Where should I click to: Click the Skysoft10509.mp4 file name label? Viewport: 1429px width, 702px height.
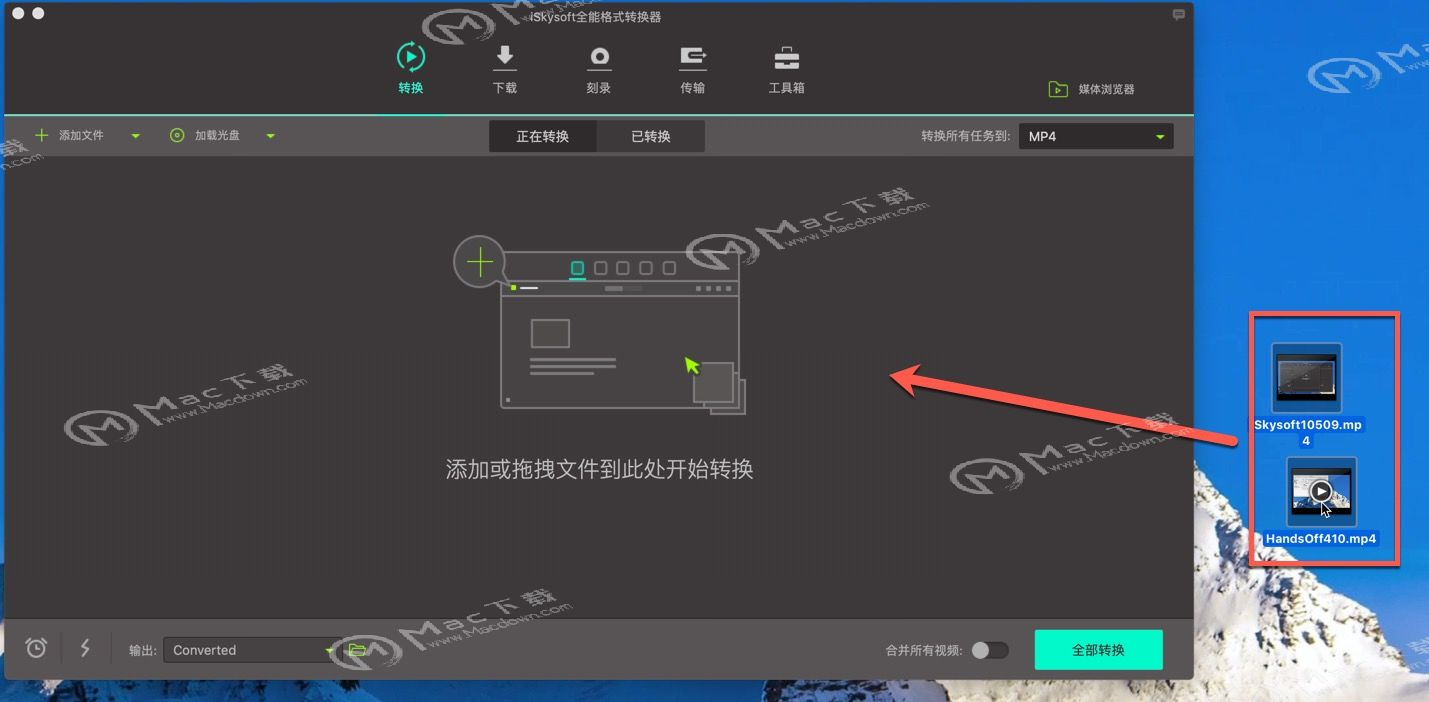pos(1307,433)
